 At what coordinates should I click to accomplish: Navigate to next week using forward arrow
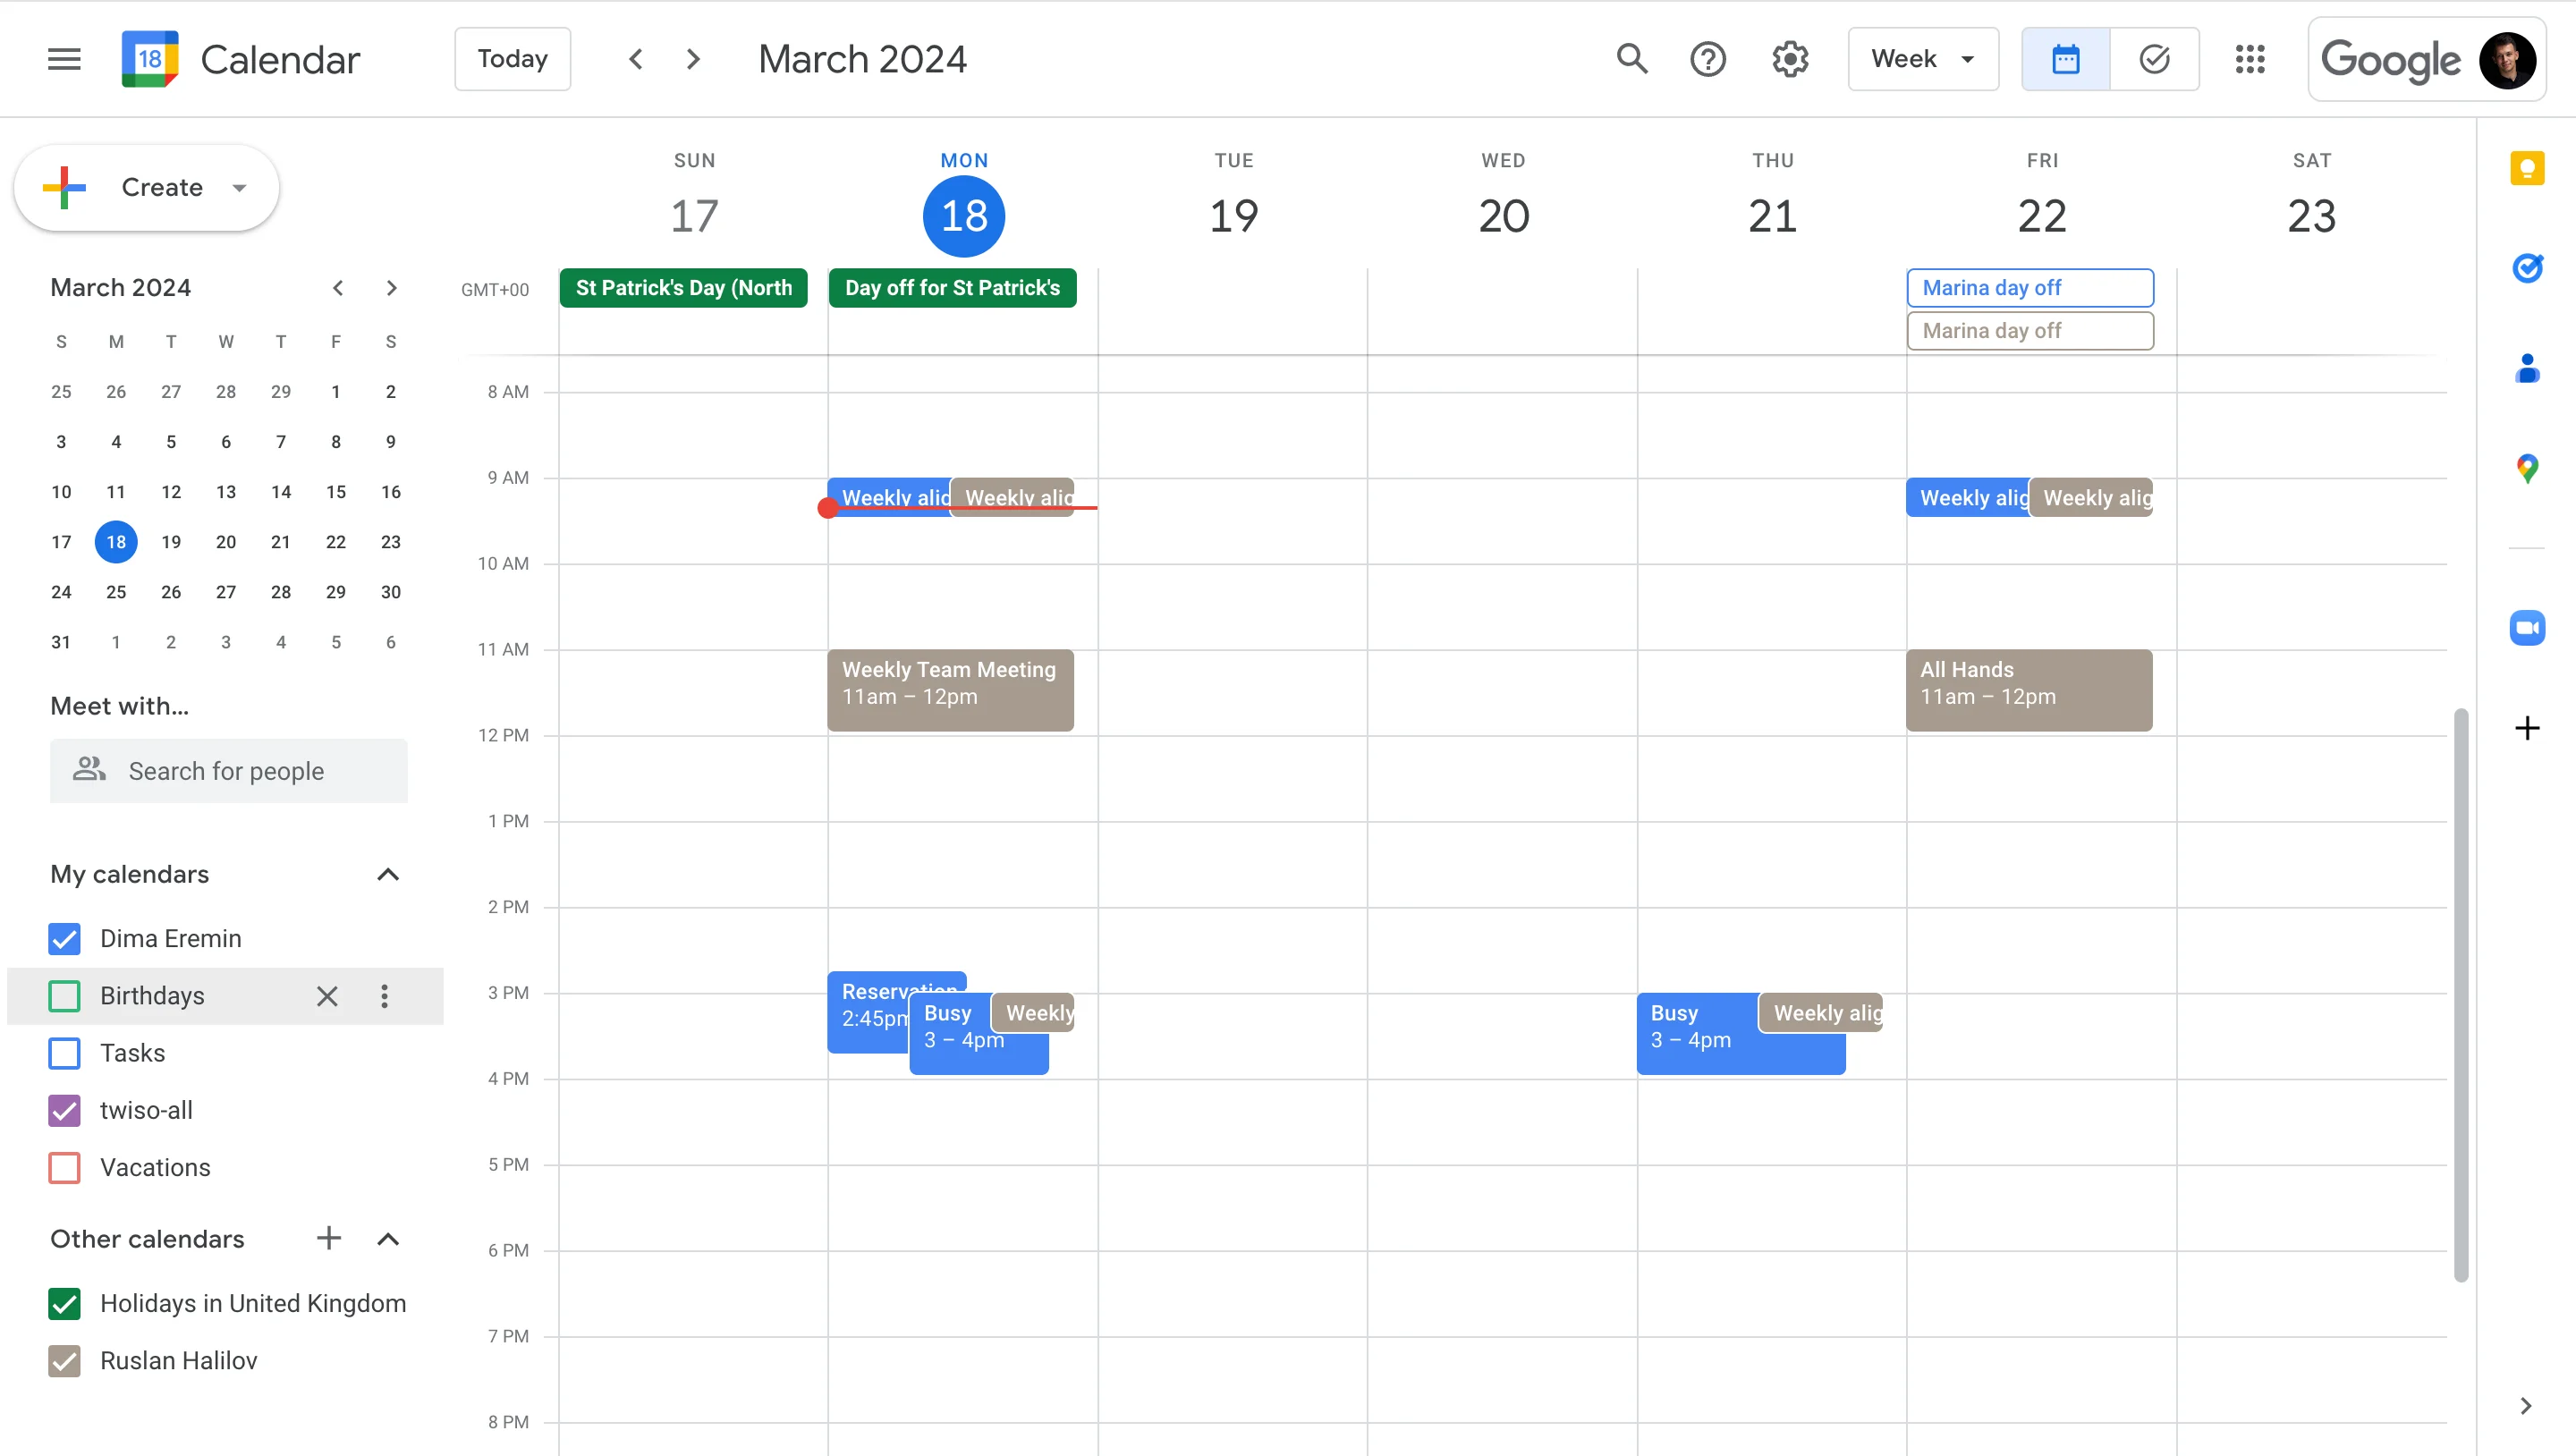pyautogui.click(x=691, y=58)
